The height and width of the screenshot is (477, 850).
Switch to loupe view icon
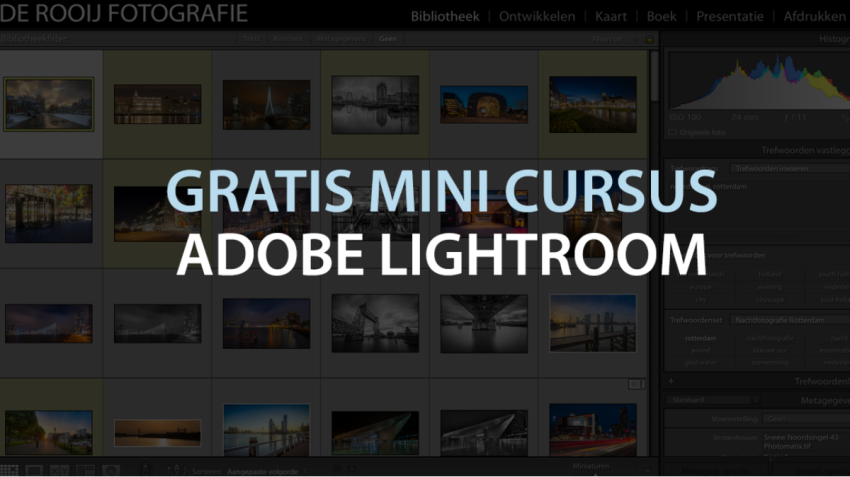coord(34,470)
